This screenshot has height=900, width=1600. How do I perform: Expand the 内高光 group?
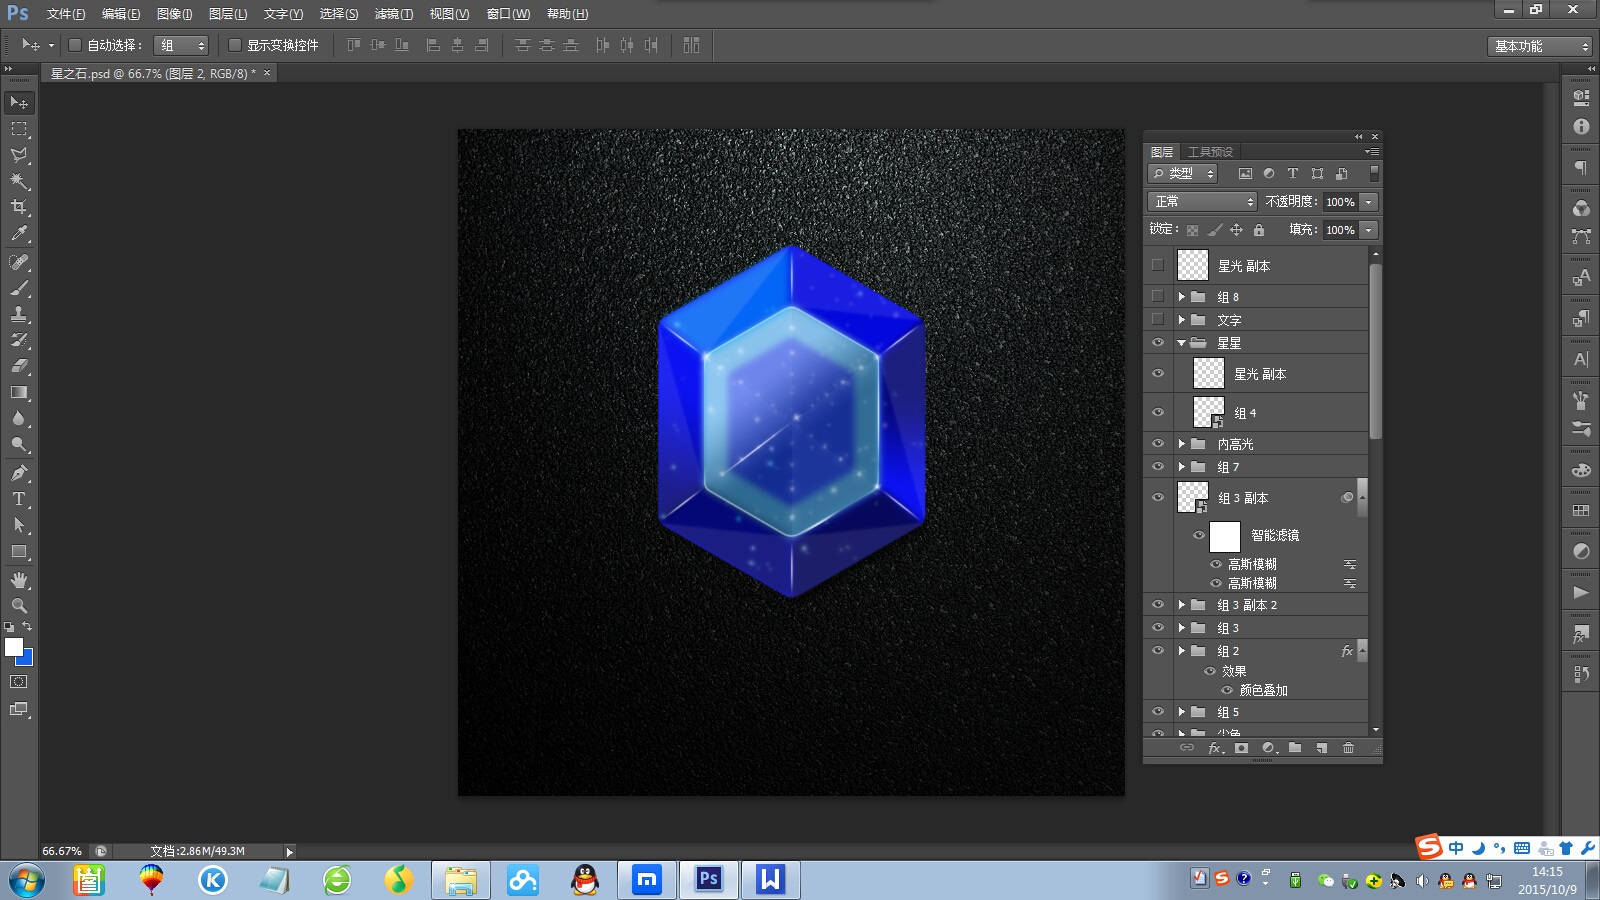click(x=1182, y=443)
